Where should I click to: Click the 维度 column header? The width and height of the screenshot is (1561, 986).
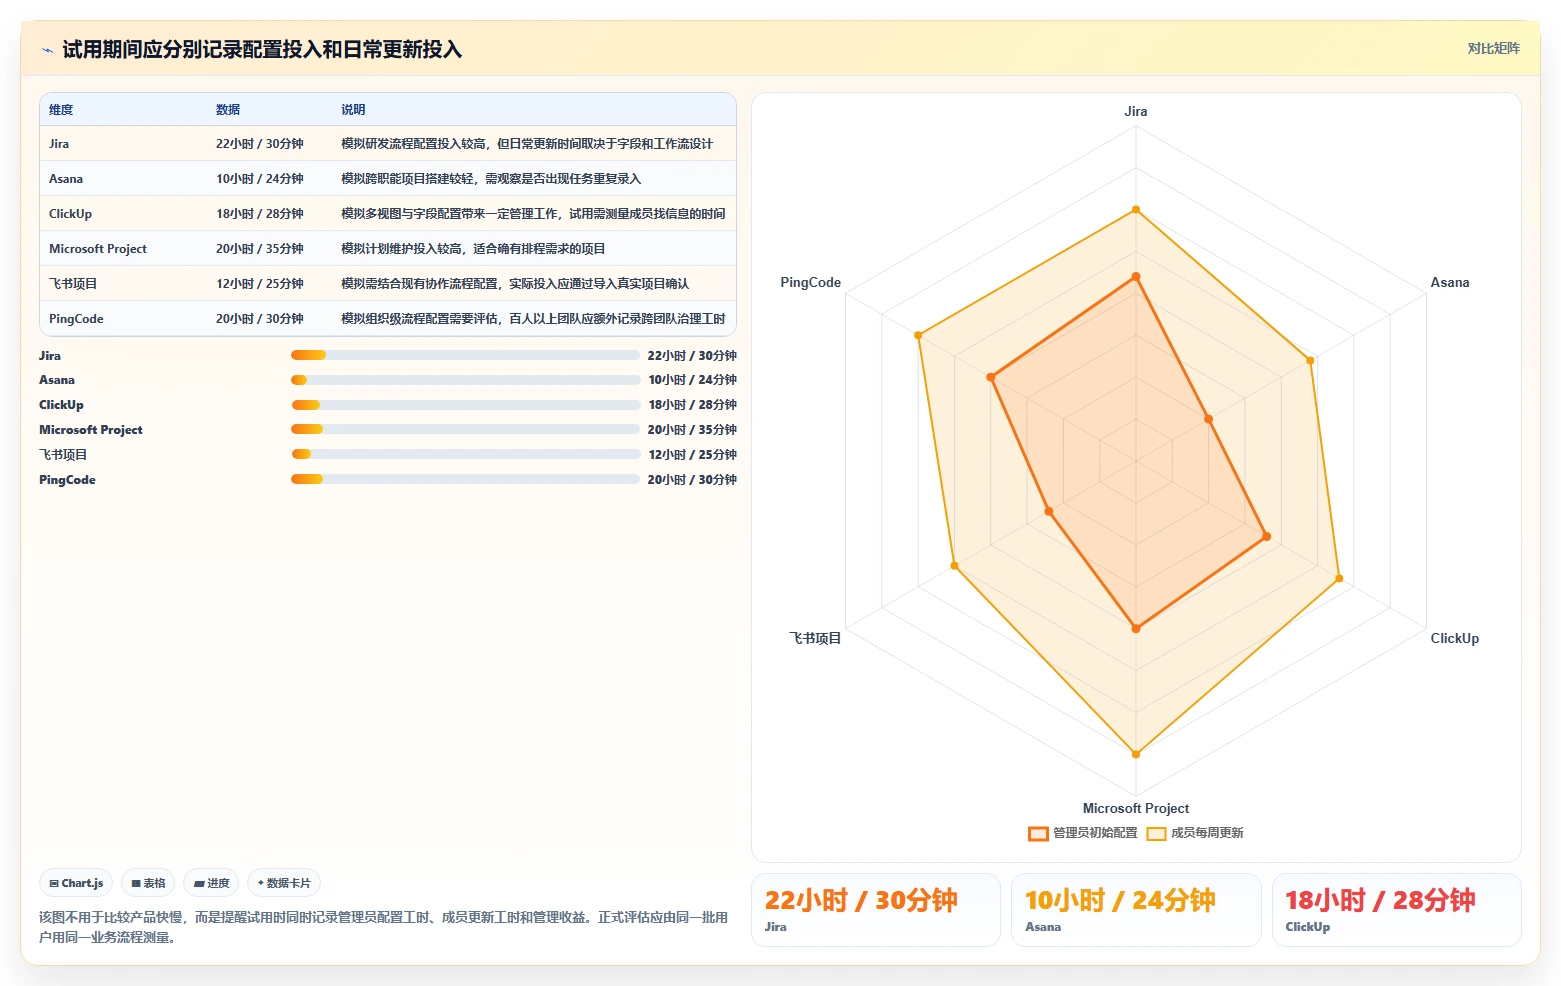(x=61, y=110)
